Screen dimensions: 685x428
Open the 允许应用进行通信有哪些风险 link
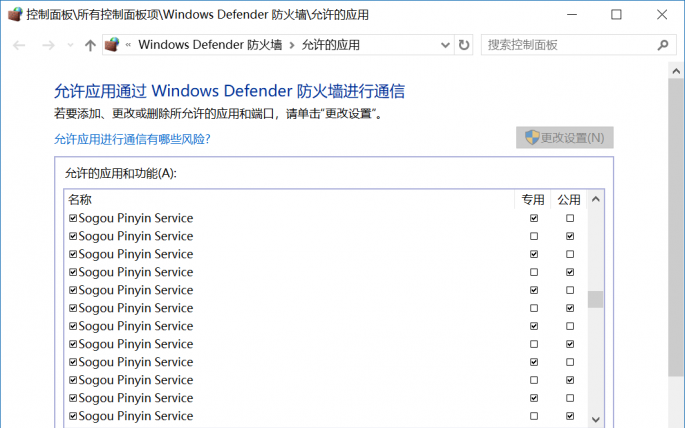point(132,139)
